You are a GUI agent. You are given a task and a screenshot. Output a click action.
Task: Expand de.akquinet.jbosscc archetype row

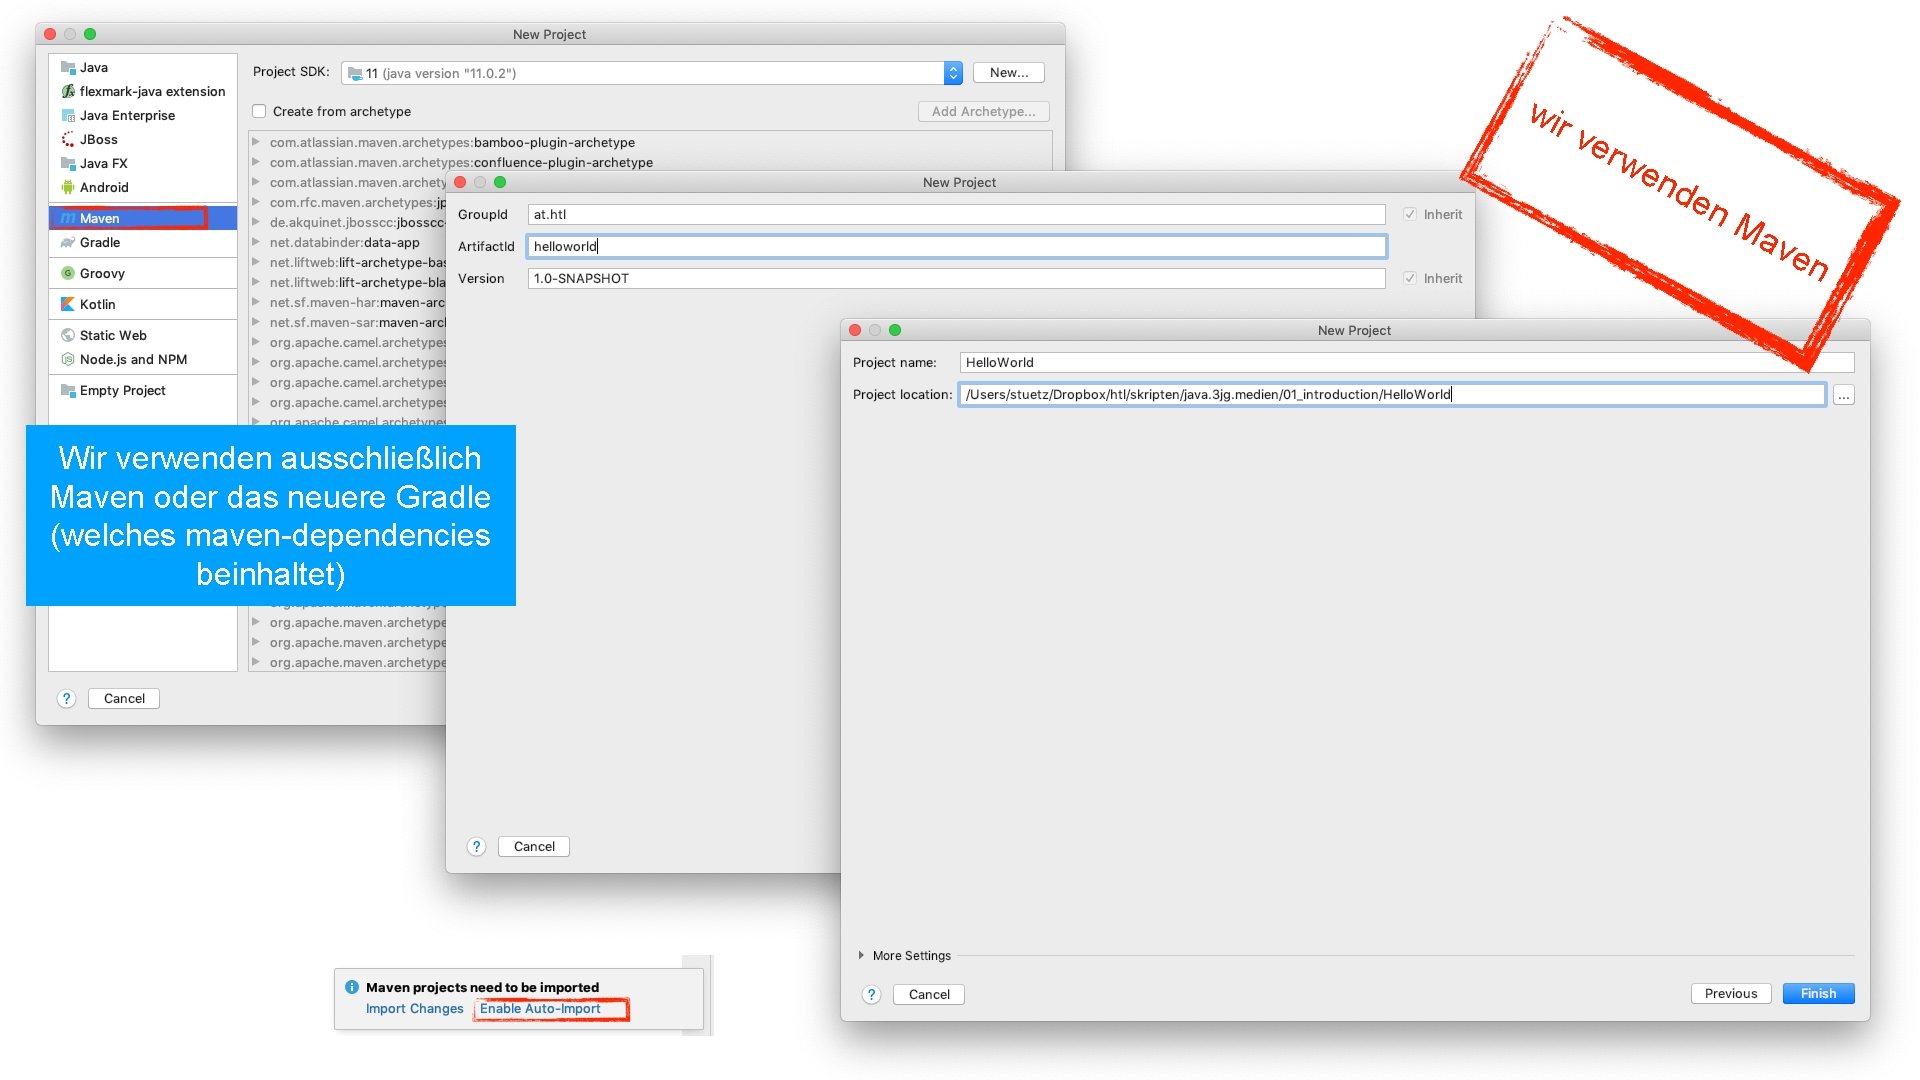tap(257, 222)
